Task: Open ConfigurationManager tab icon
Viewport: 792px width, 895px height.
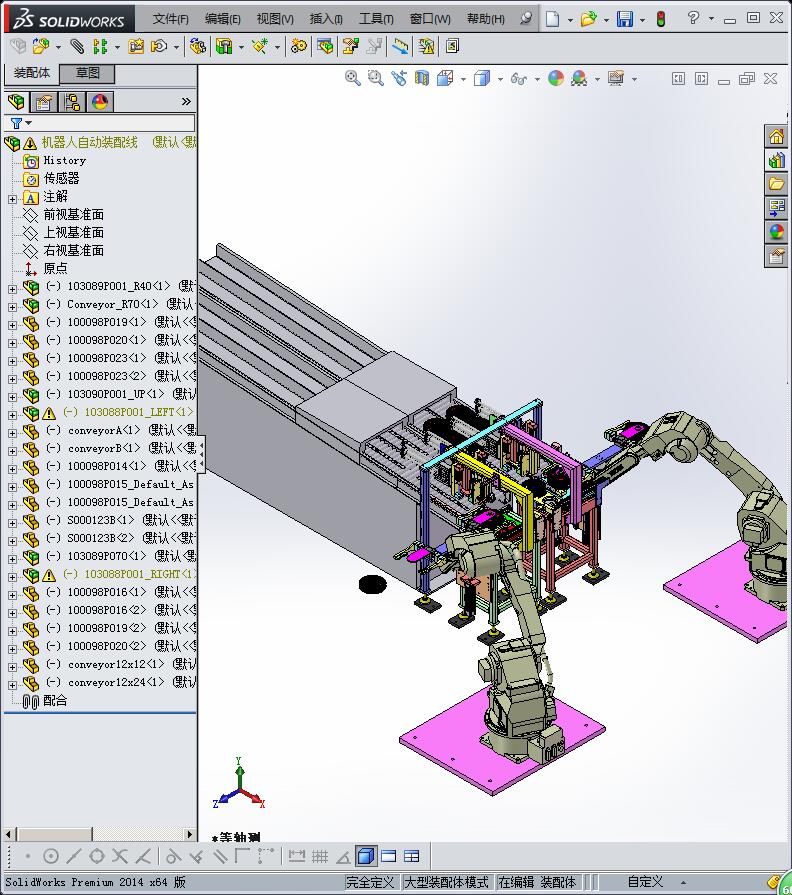Action: 72,102
